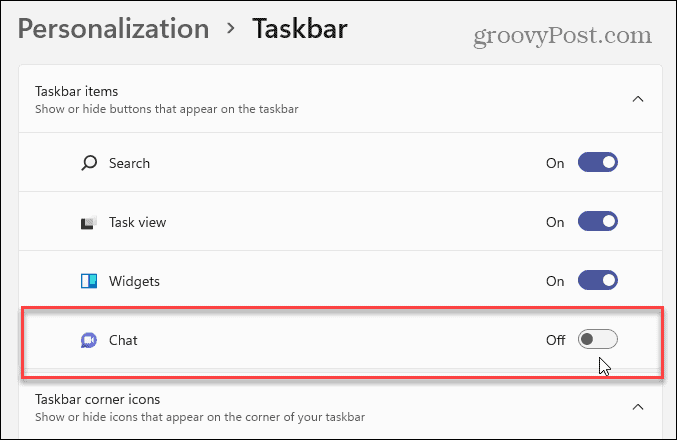Collapse the Taskbar items section chevron

click(638, 99)
